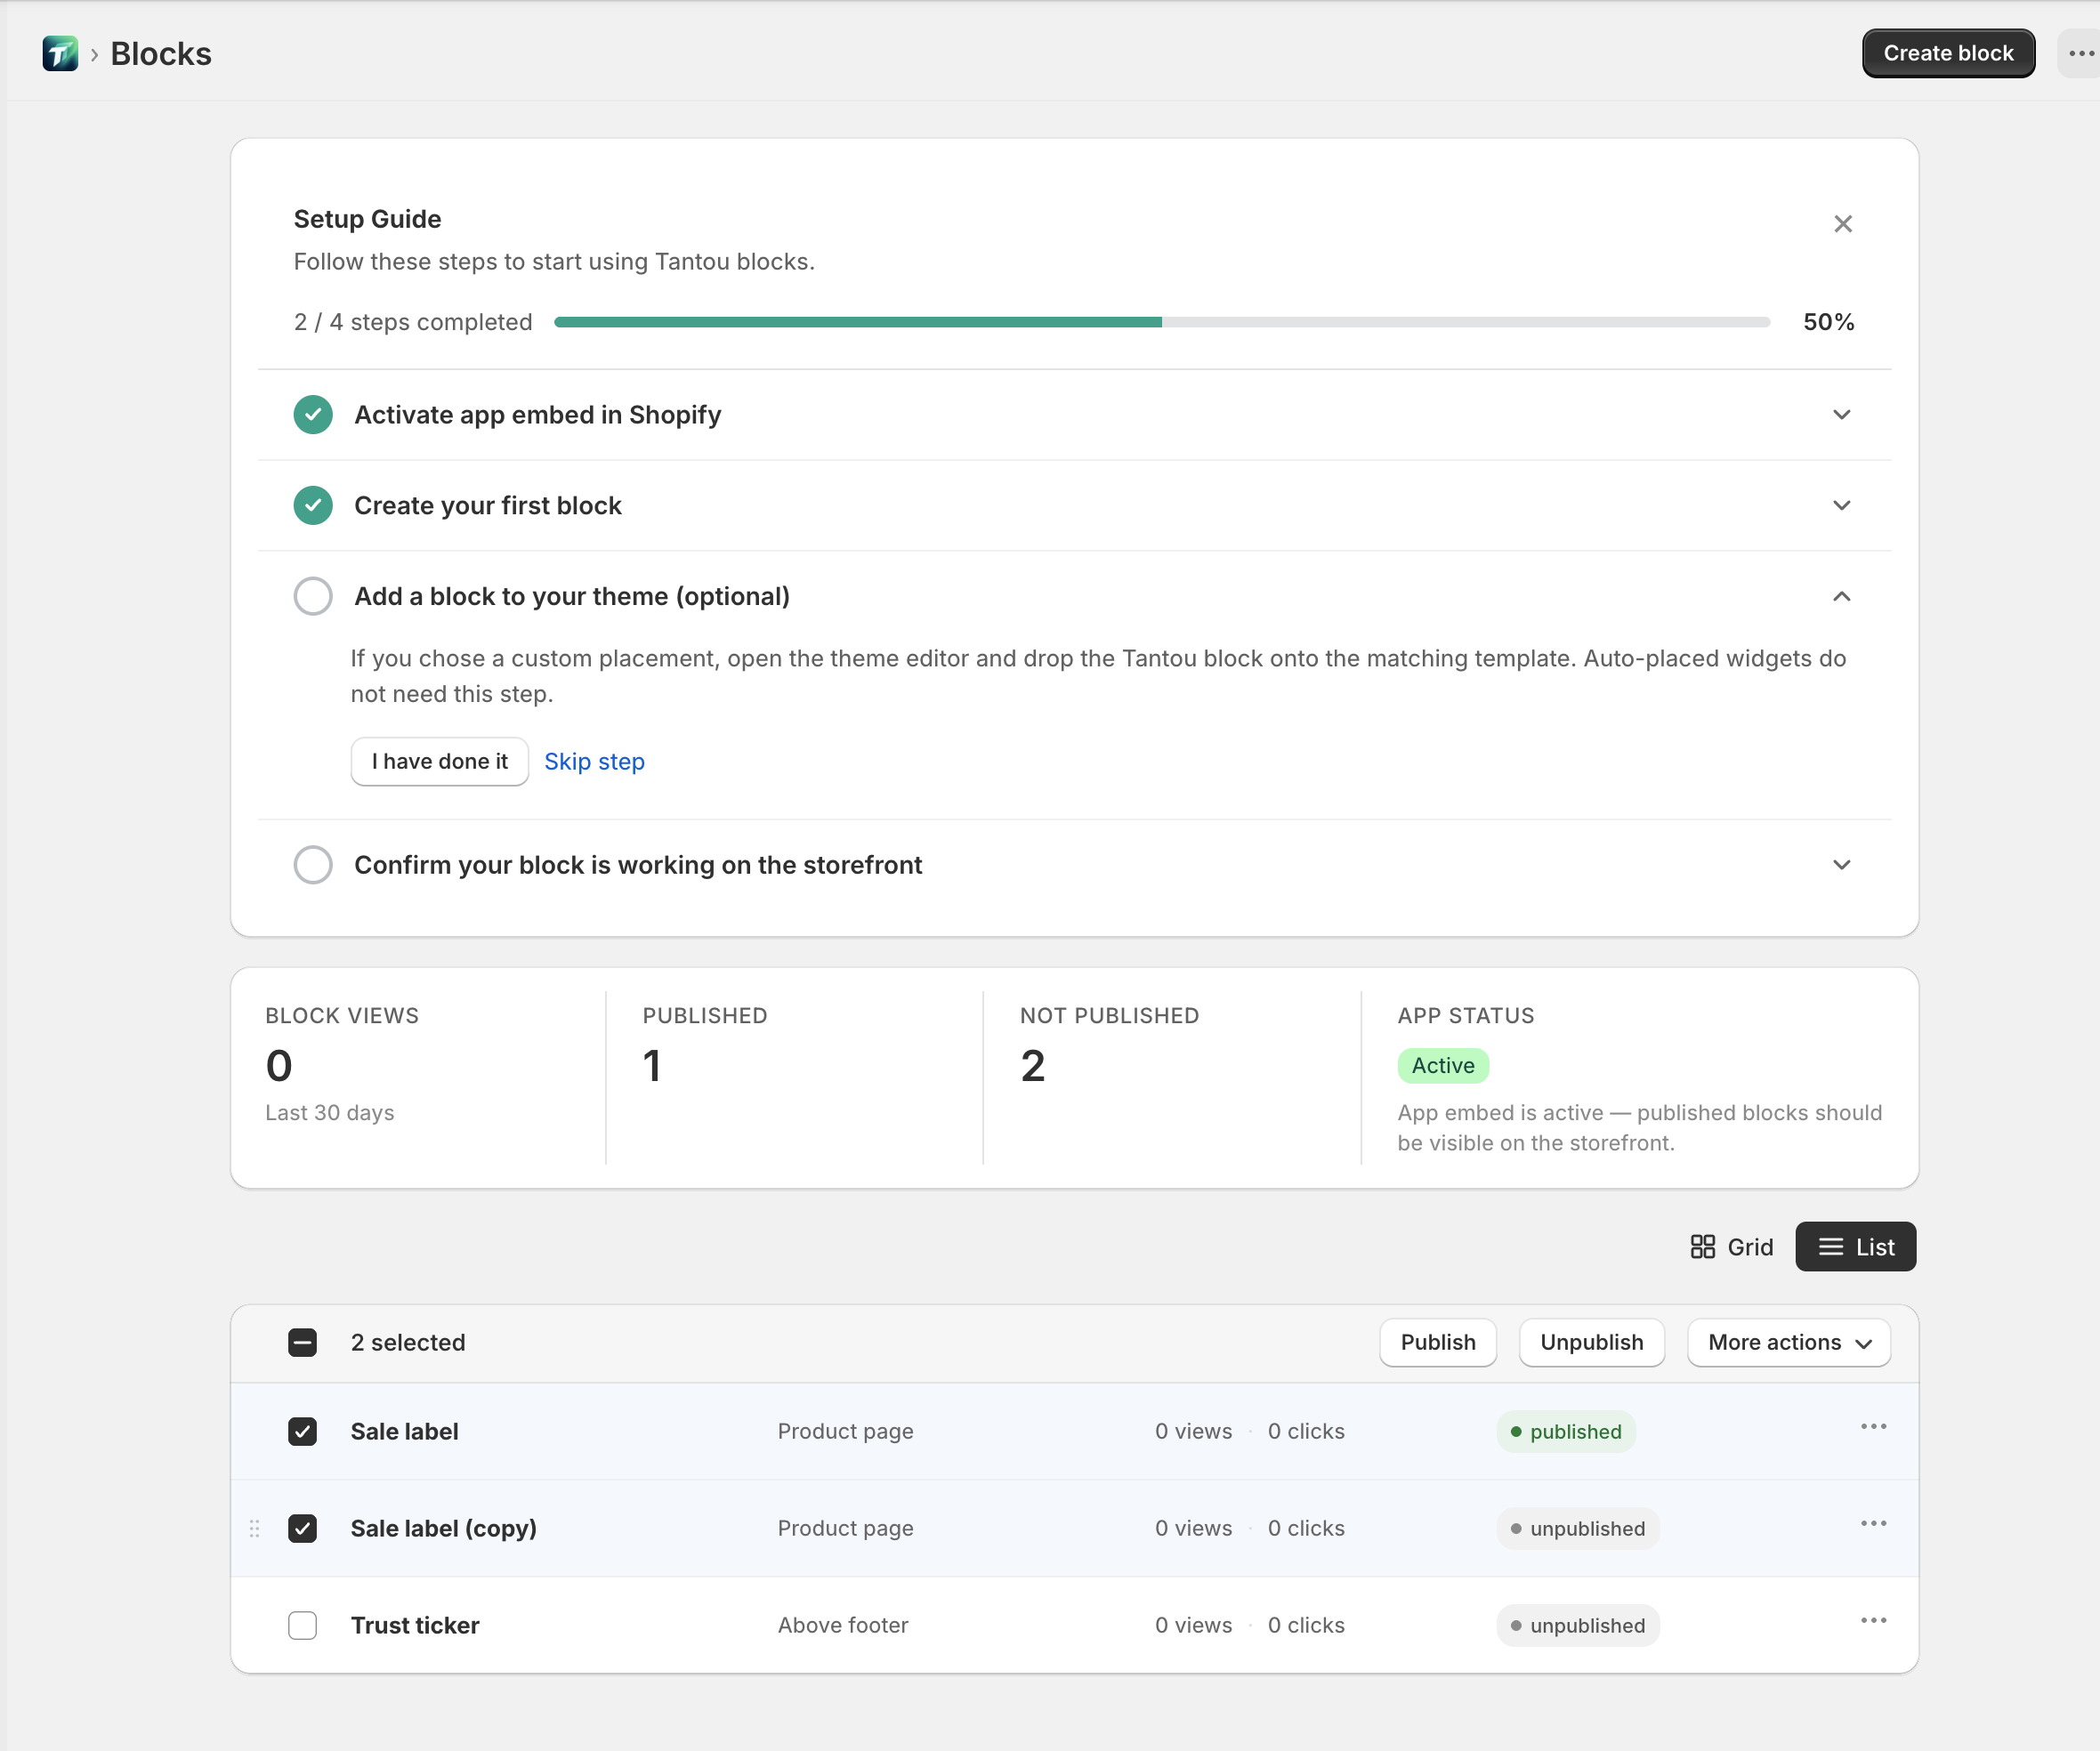The width and height of the screenshot is (2100, 1751).
Task: Click the drag handle on Sale label (copy) row
Action: tap(254, 1529)
